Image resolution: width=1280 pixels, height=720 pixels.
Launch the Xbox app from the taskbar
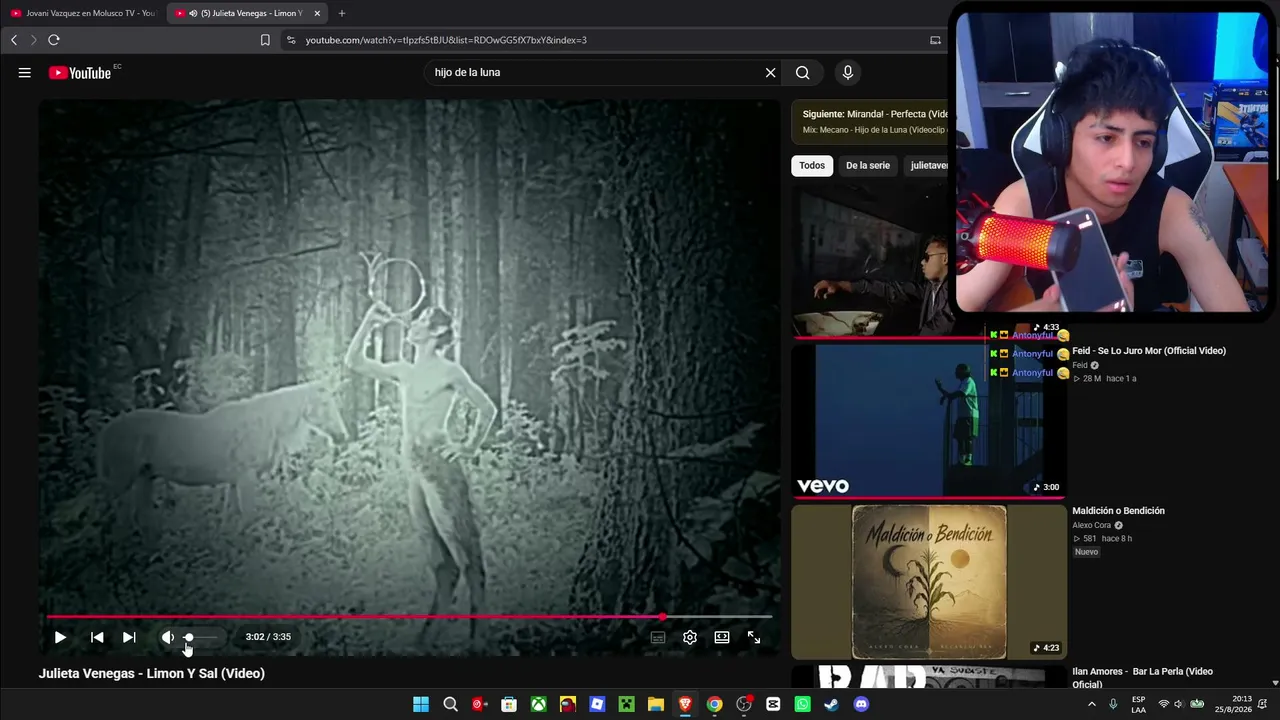[x=538, y=704]
